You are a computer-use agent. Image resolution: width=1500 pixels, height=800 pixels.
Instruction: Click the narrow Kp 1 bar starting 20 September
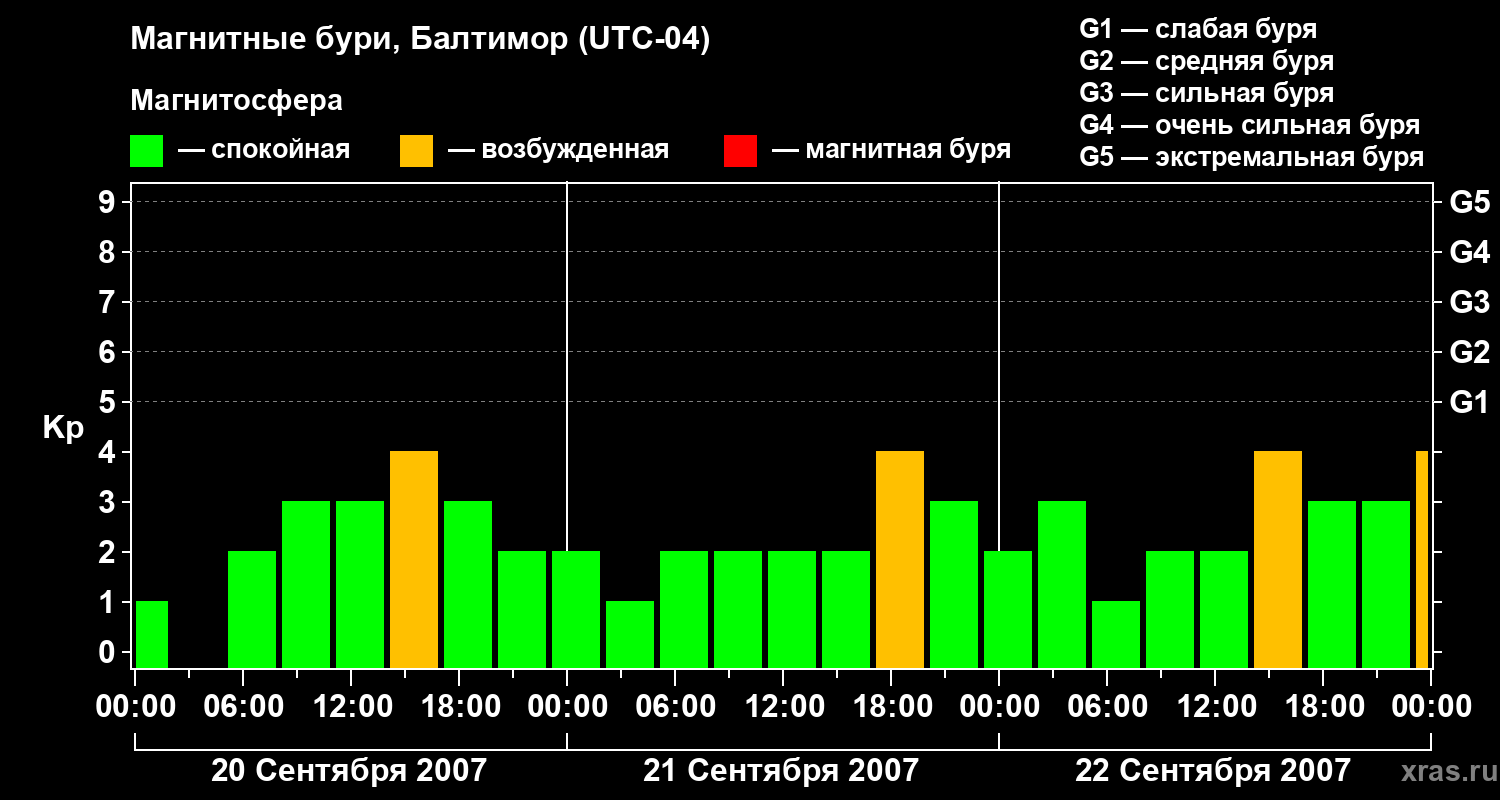pos(152,635)
